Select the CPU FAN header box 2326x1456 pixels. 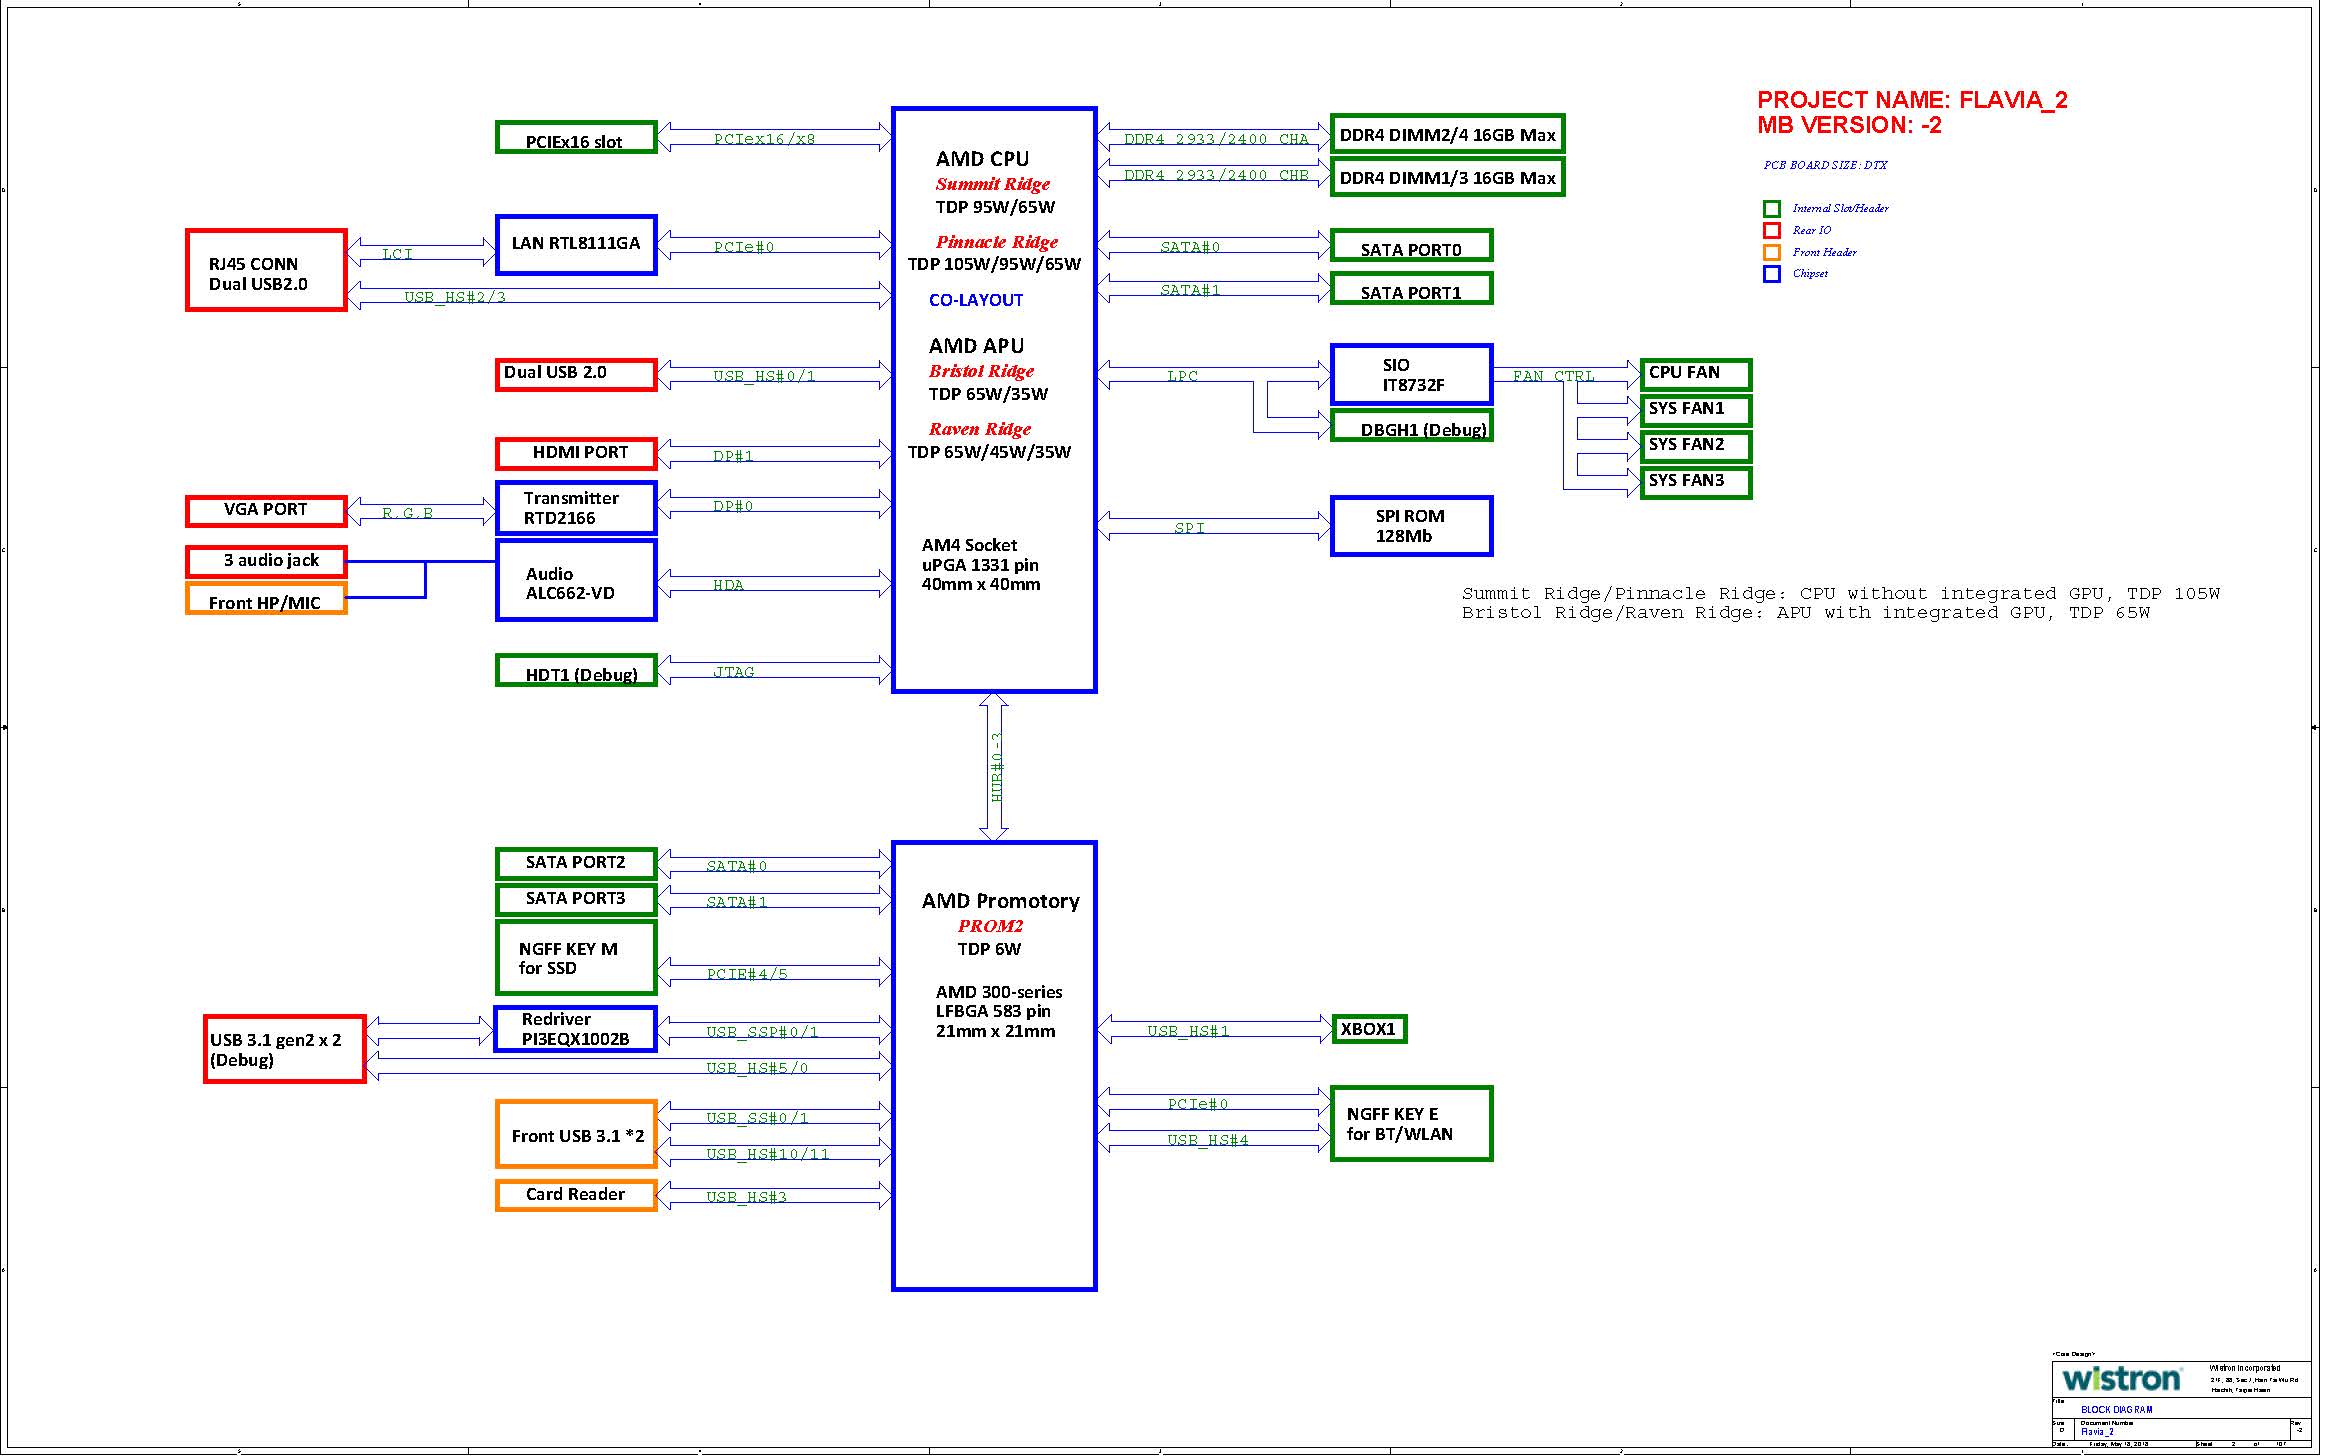(x=1695, y=374)
